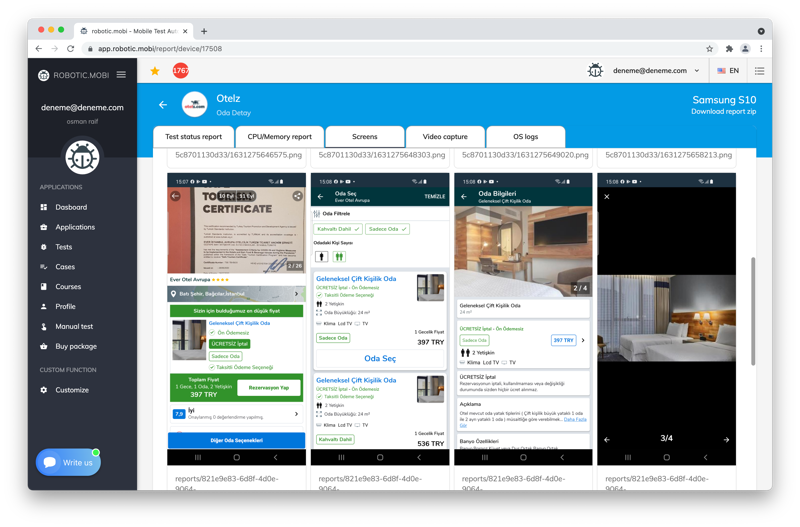Open the Write us chat button
This screenshot has height=527, width=800.
(69, 462)
